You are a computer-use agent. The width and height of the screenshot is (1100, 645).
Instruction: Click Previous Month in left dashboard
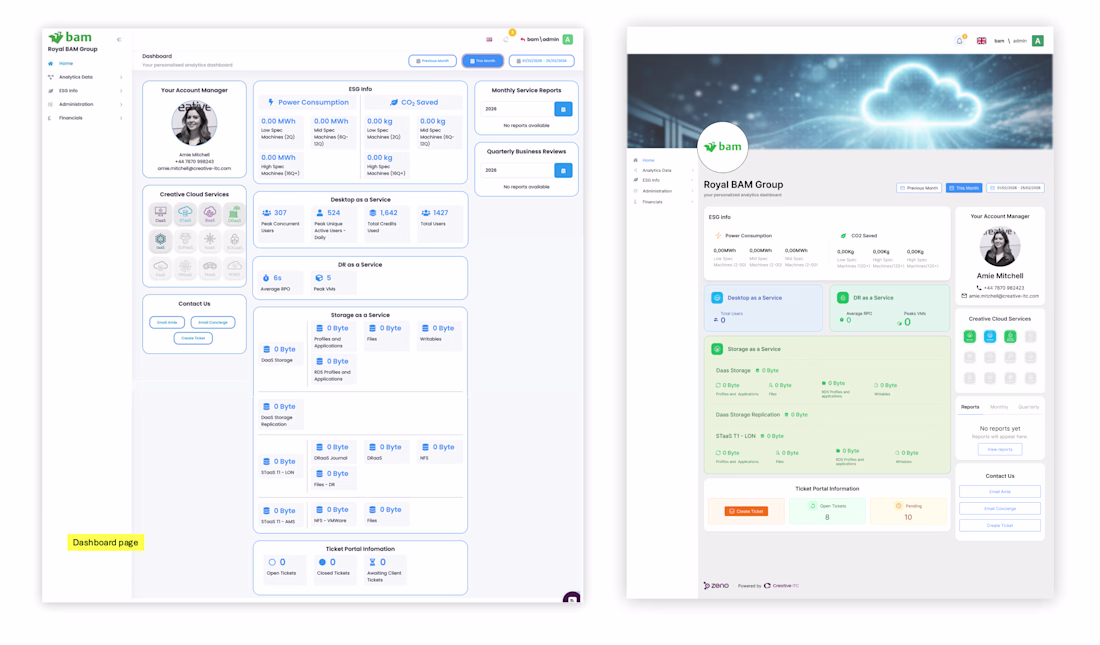coord(432,61)
